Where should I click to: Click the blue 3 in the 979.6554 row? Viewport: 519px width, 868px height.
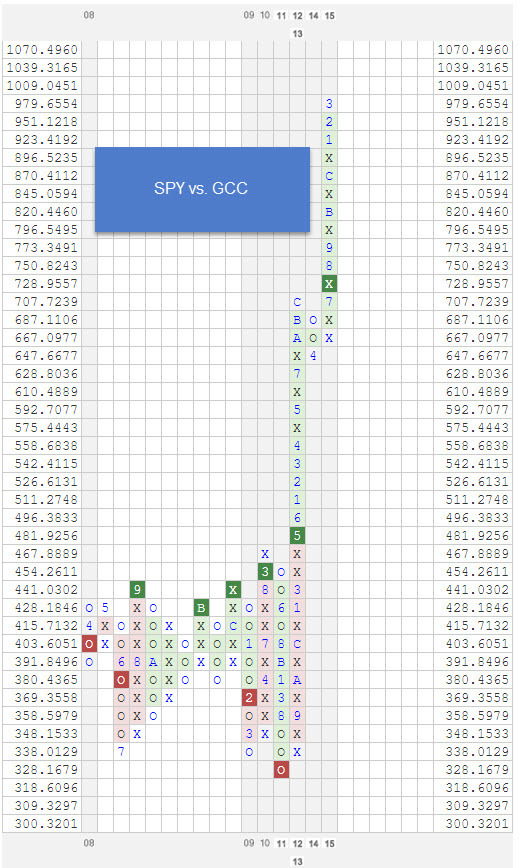point(329,104)
